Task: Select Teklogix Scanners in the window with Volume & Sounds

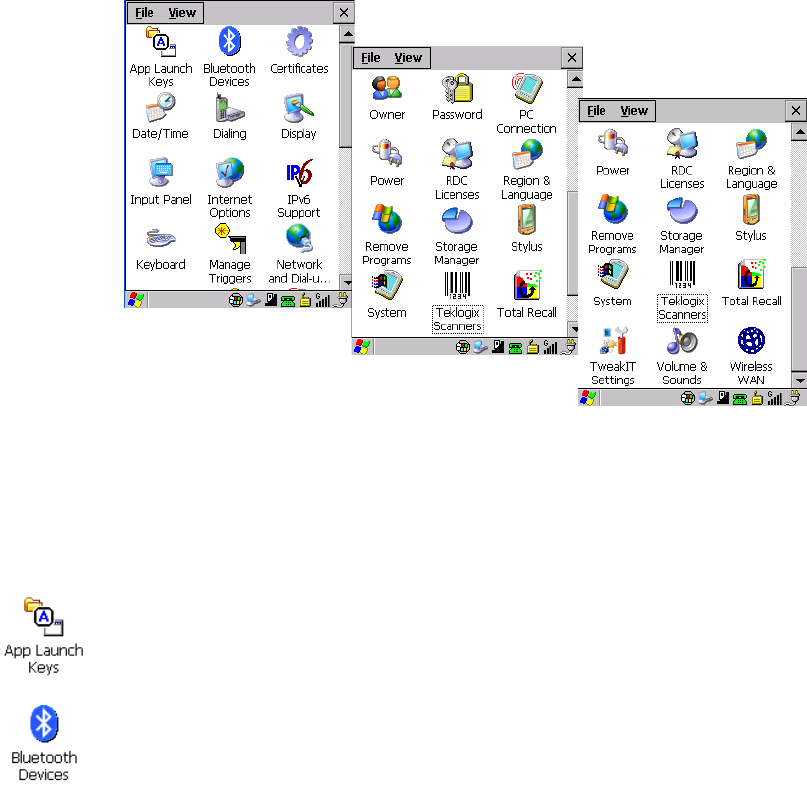Action: tap(682, 291)
